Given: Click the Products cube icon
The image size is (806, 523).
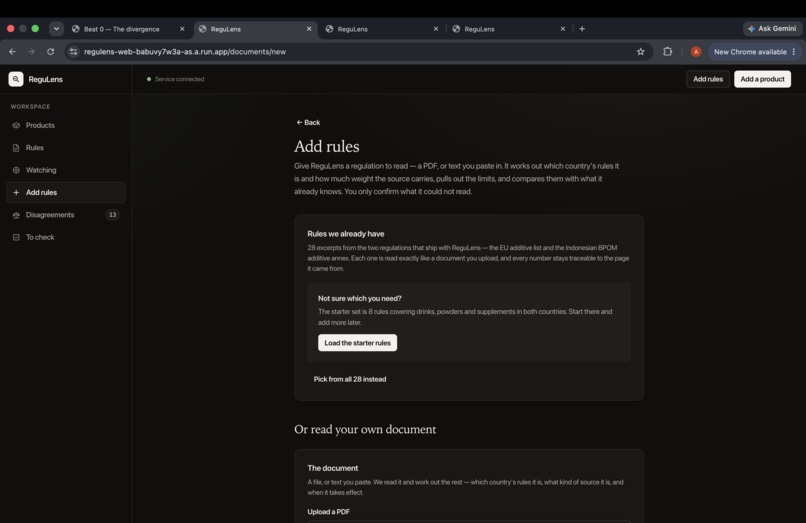Looking at the screenshot, I should [x=16, y=125].
